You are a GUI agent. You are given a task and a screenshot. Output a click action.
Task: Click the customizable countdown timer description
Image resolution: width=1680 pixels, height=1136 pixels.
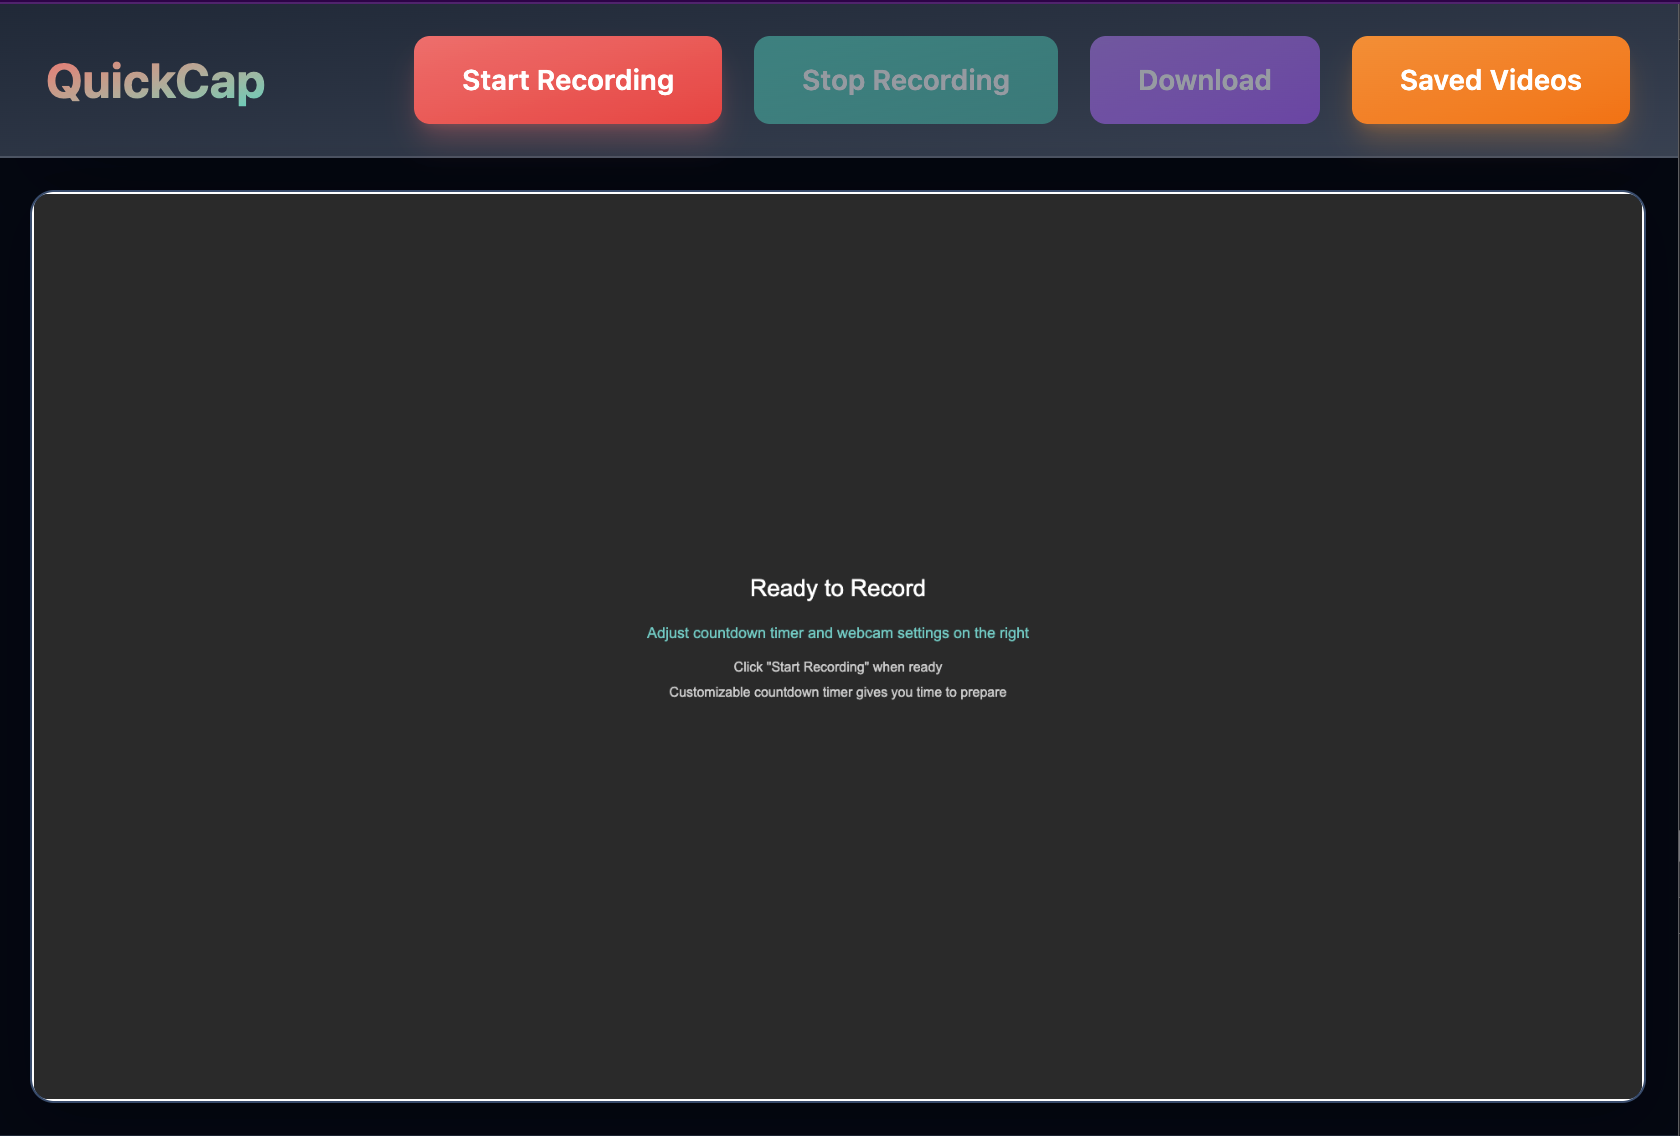click(837, 691)
